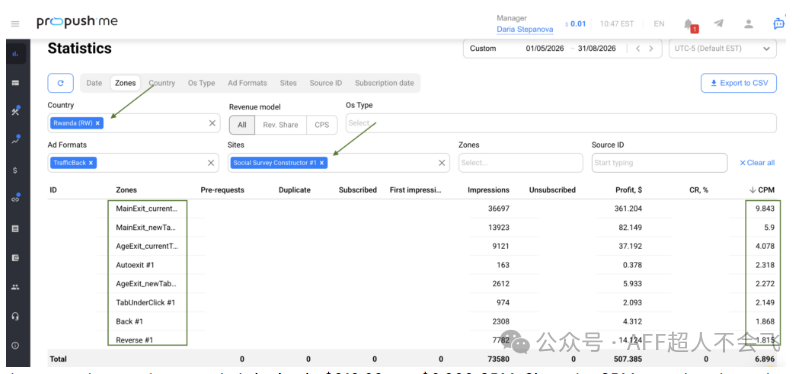Open the Zones filter select dropdown
Screen dimensions: 806x374
(520, 163)
